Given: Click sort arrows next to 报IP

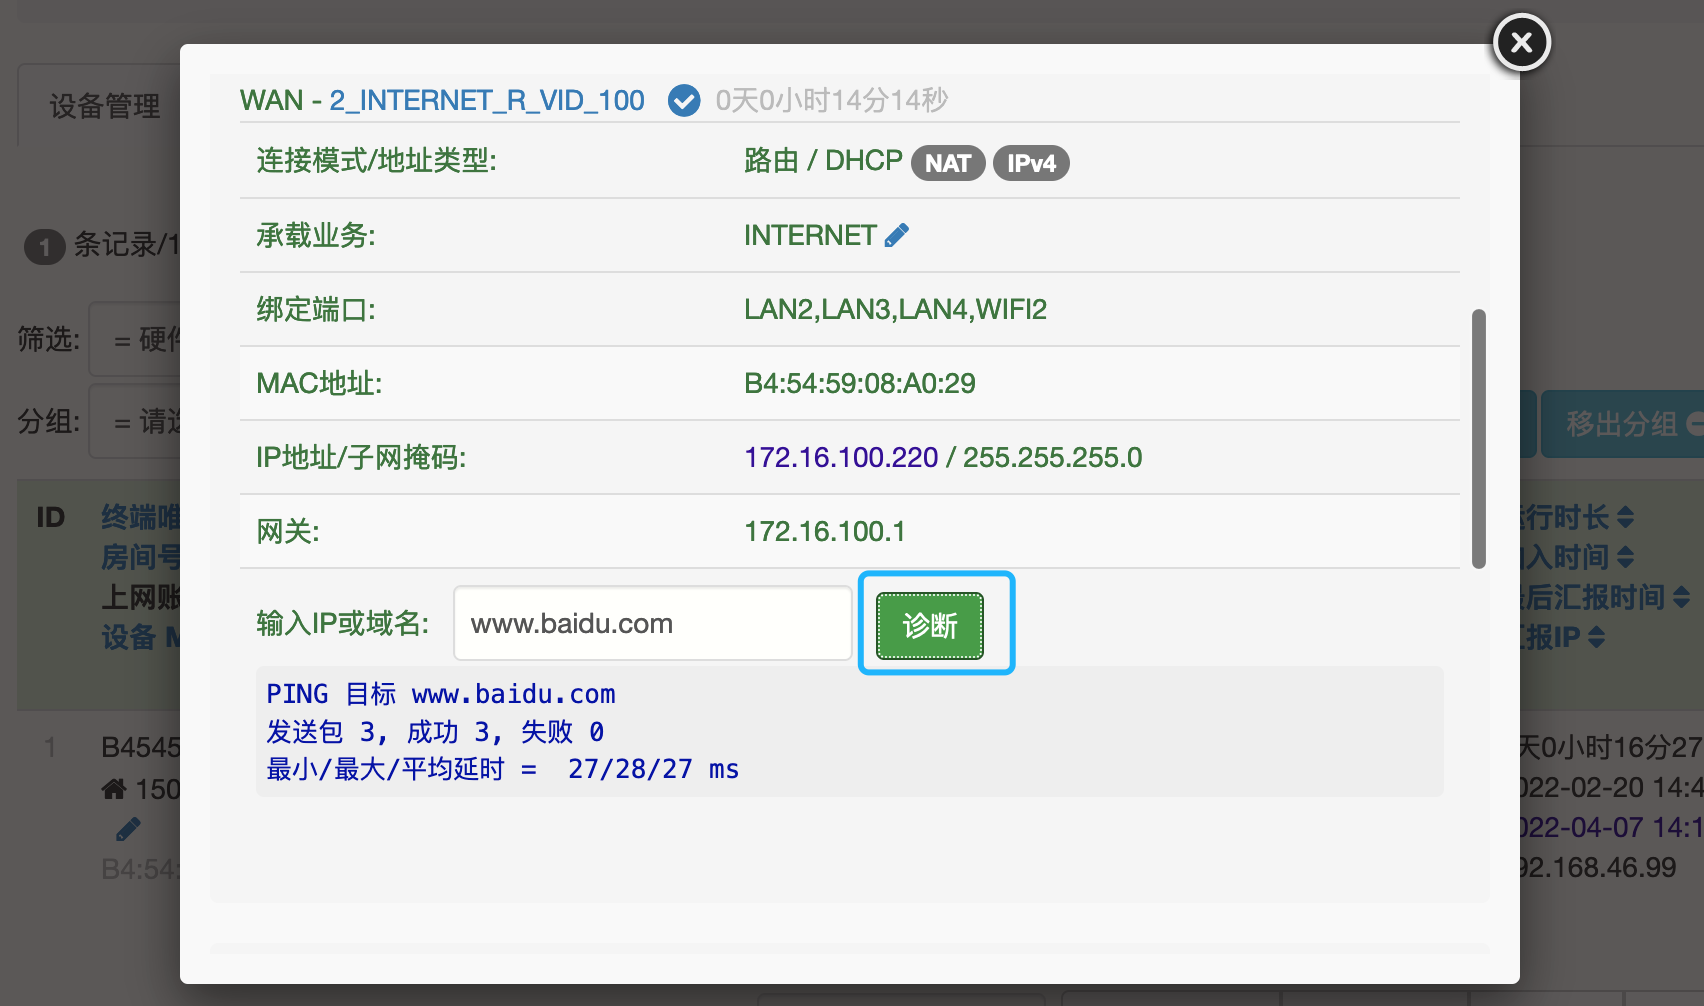Looking at the screenshot, I should 1596,637.
